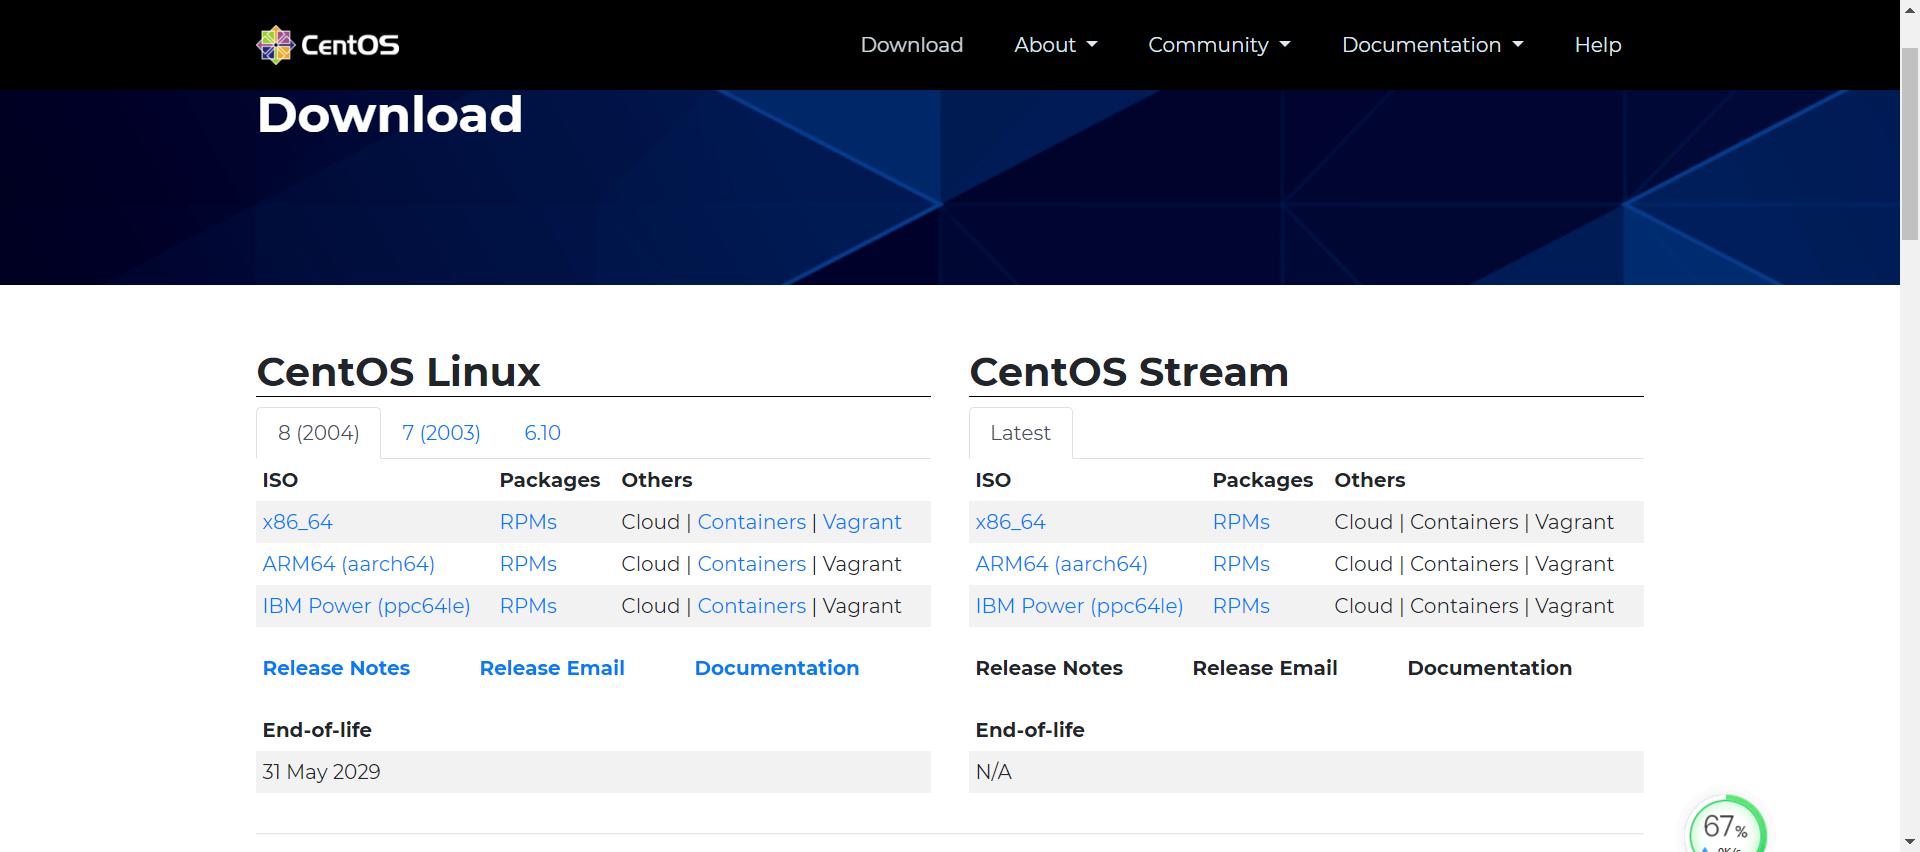The height and width of the screenshot is (852, 1920).
Task: Open x86_64 ISO link under CentOS Stream
Action: [1010, 522]
